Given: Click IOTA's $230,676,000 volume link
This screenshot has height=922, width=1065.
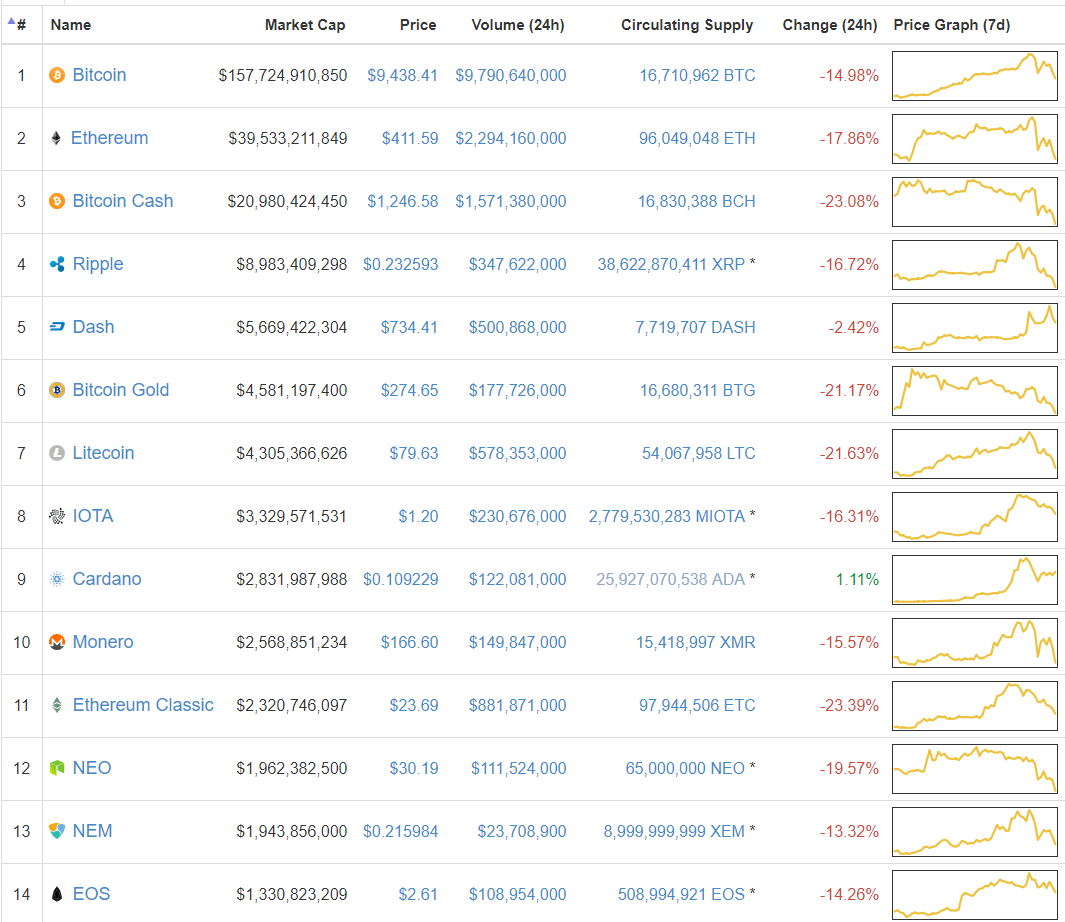Looking at the screenshot, I should (517, 516).
